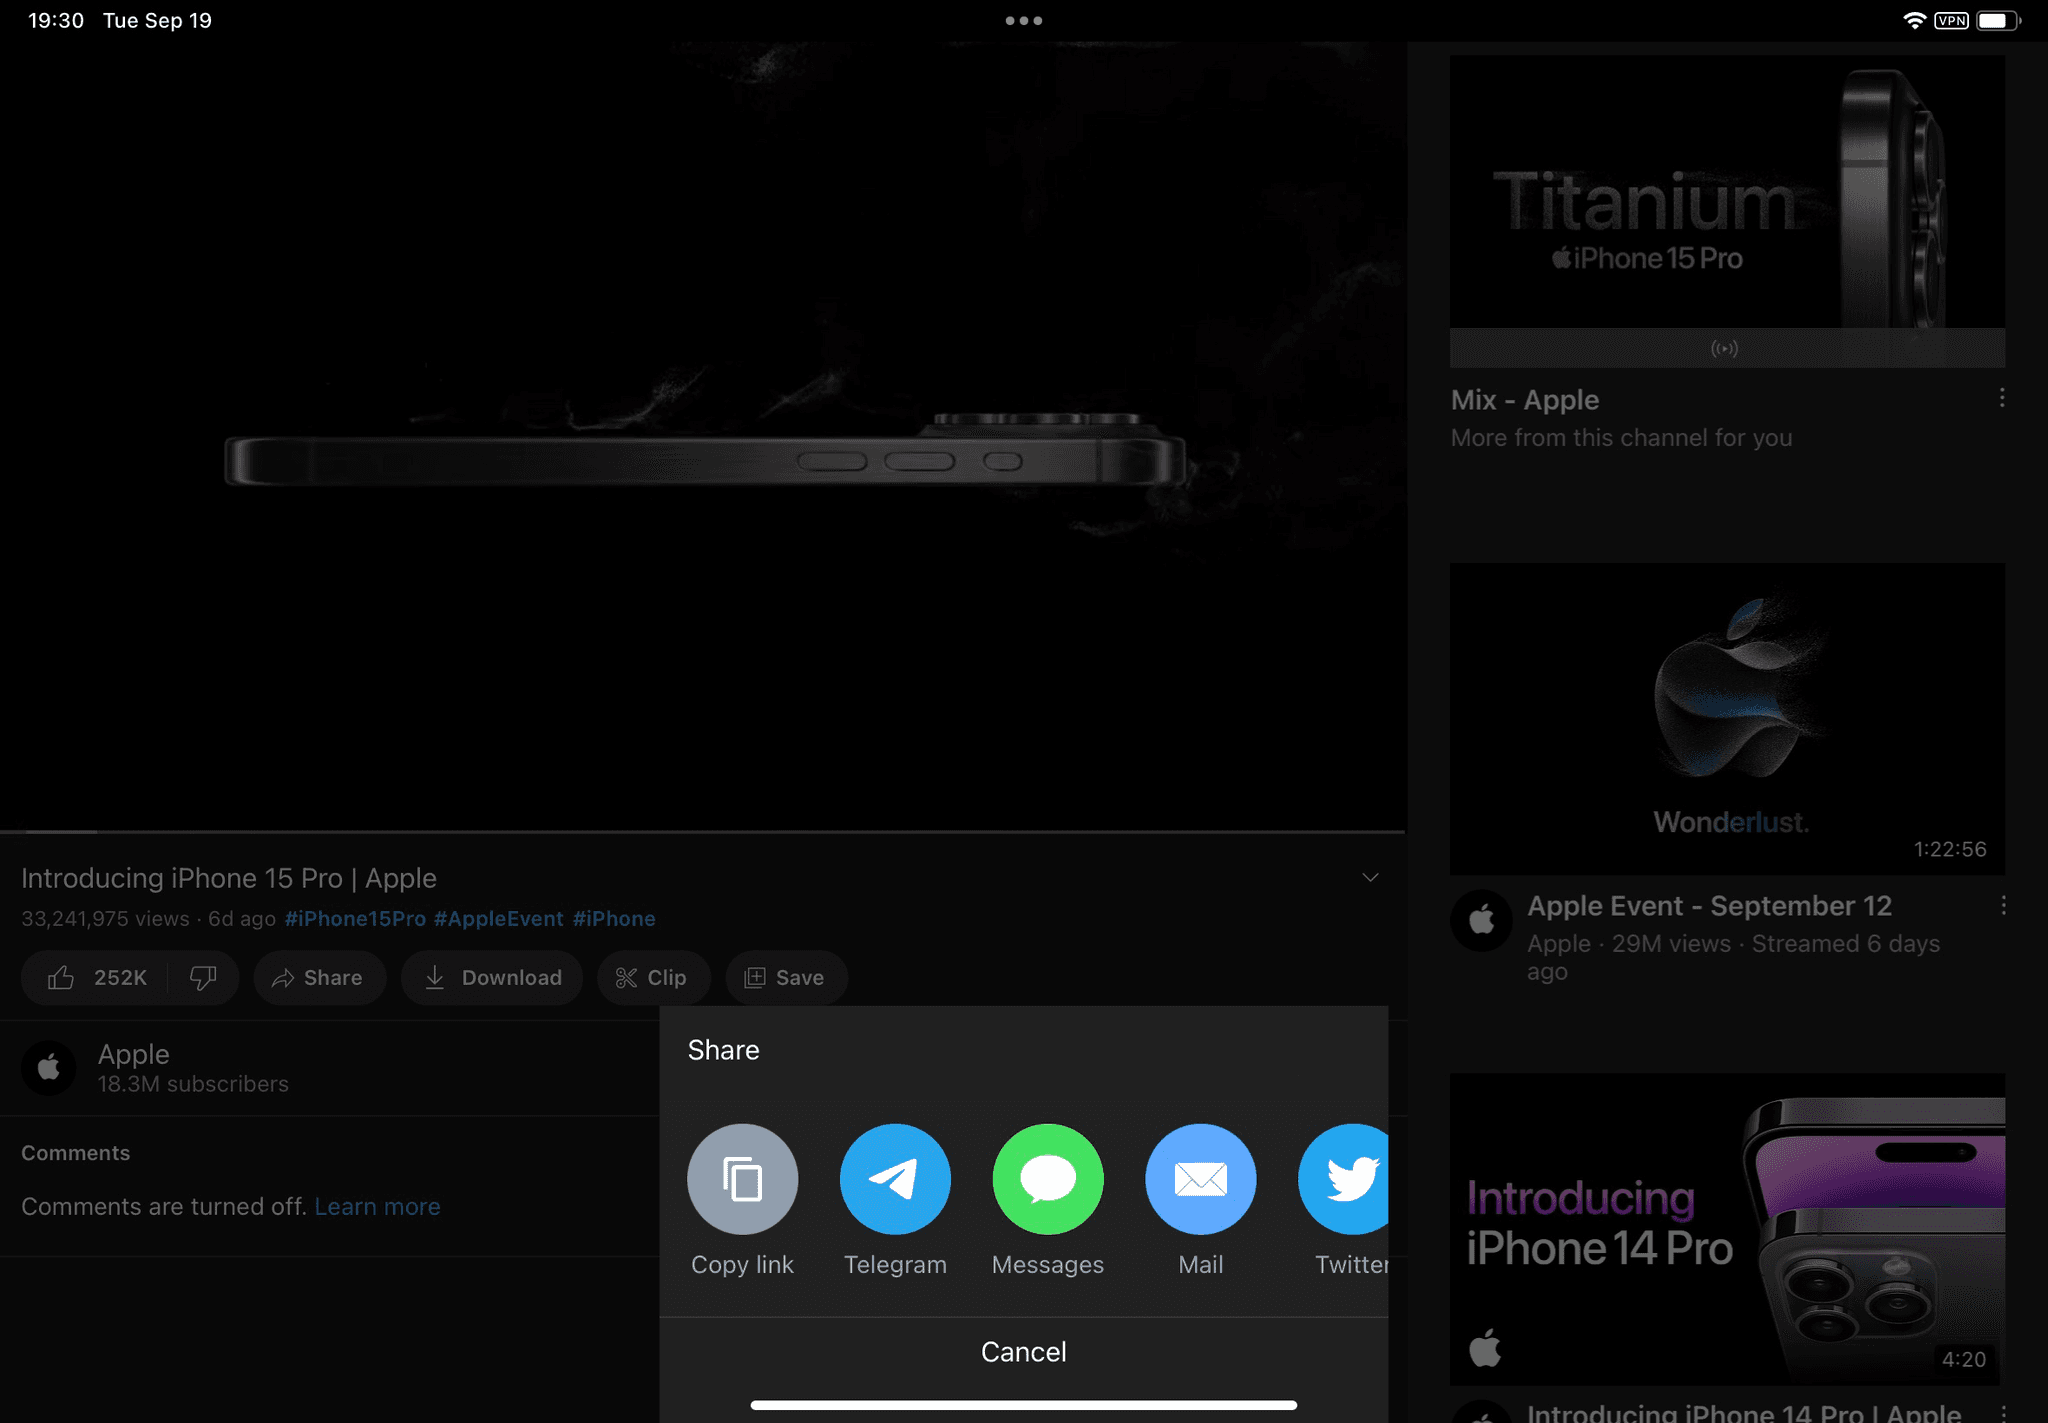The image size is (2048, 1423).
Task: Choose Mail in the share sheet
Action: (1200, 1179)
